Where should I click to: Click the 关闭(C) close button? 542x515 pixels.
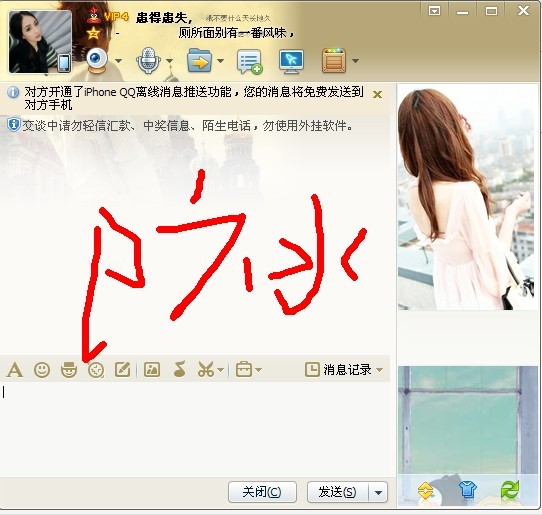pyautogui.click(x=262, y=492)
